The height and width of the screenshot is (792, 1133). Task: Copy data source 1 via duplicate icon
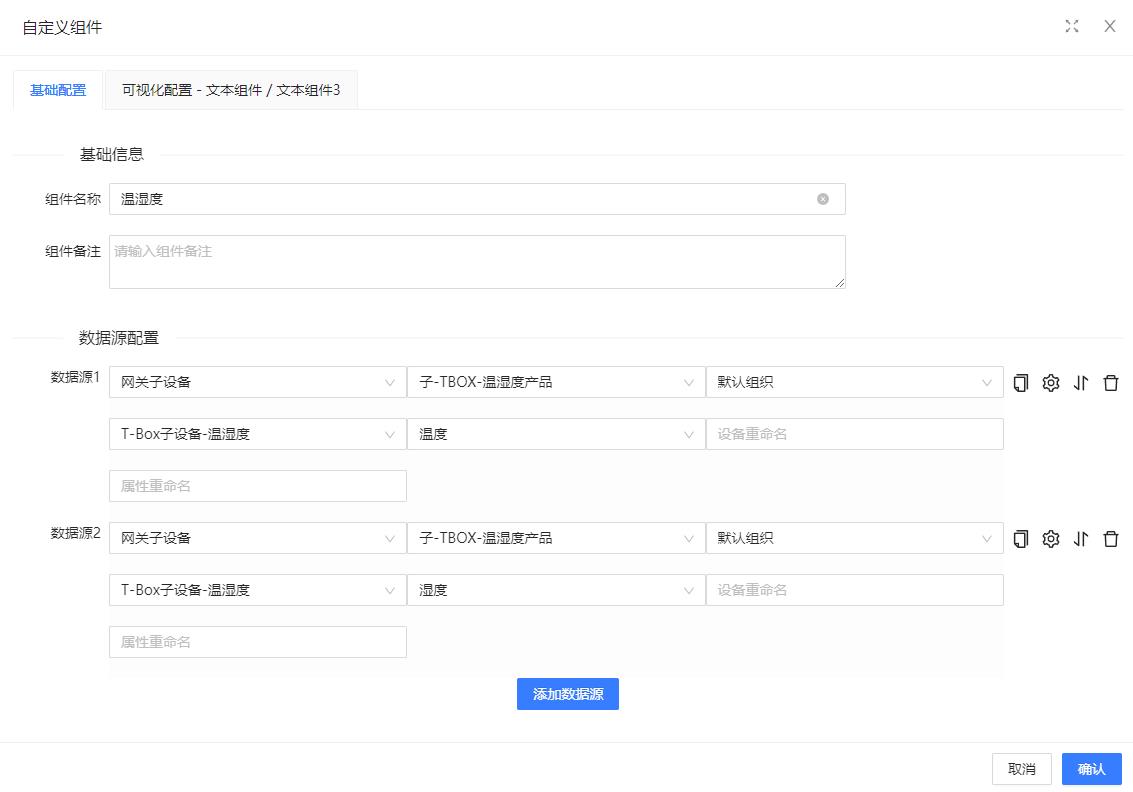(1020, 382)
